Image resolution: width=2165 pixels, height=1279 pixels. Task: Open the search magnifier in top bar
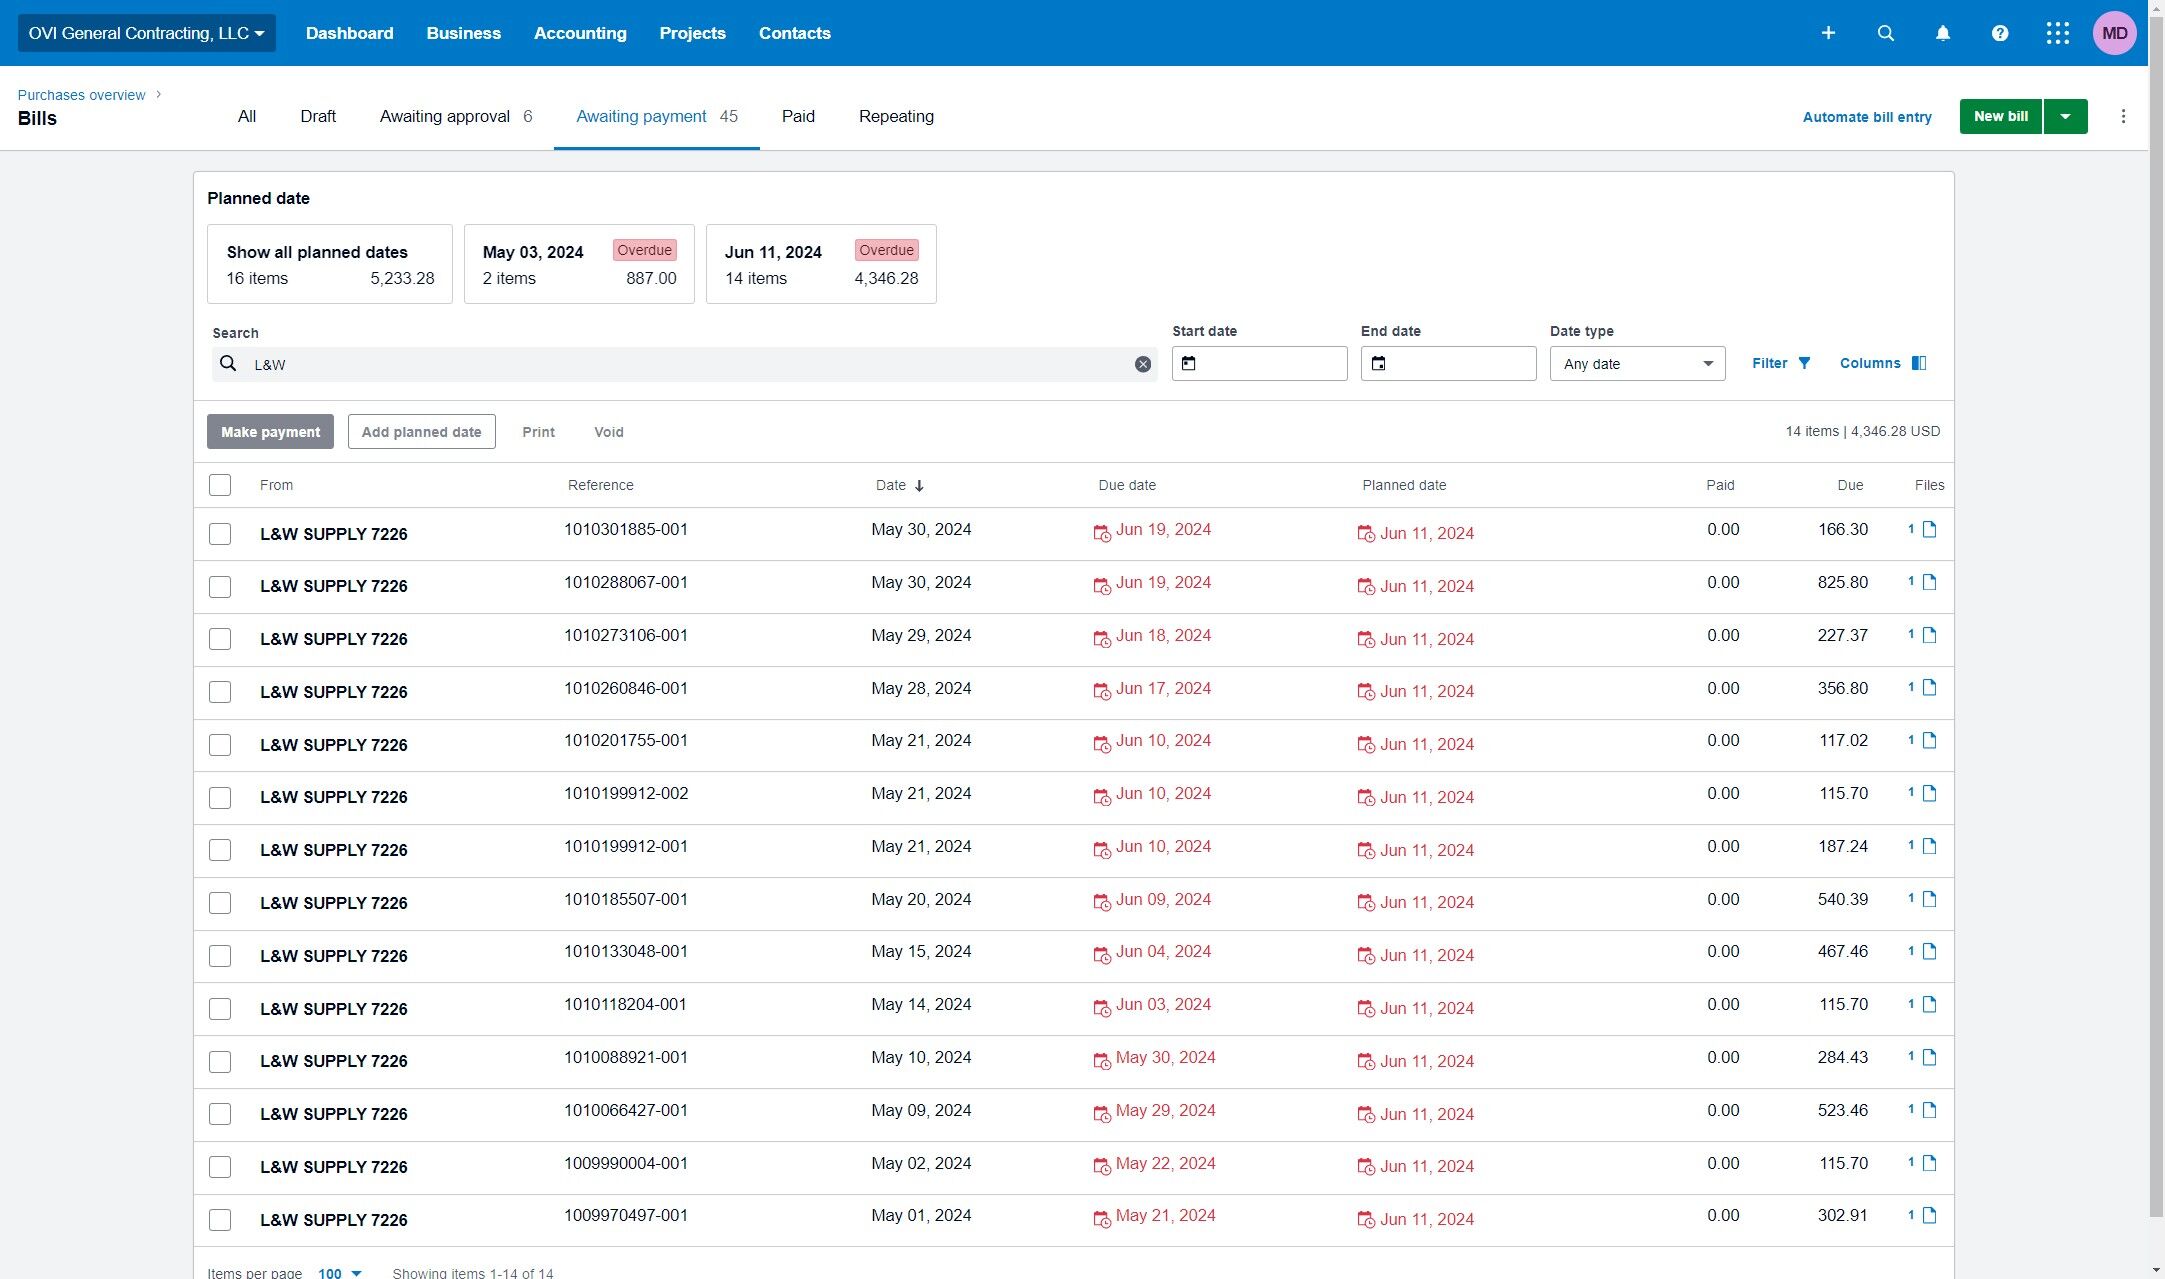[x=1885, y=33]
